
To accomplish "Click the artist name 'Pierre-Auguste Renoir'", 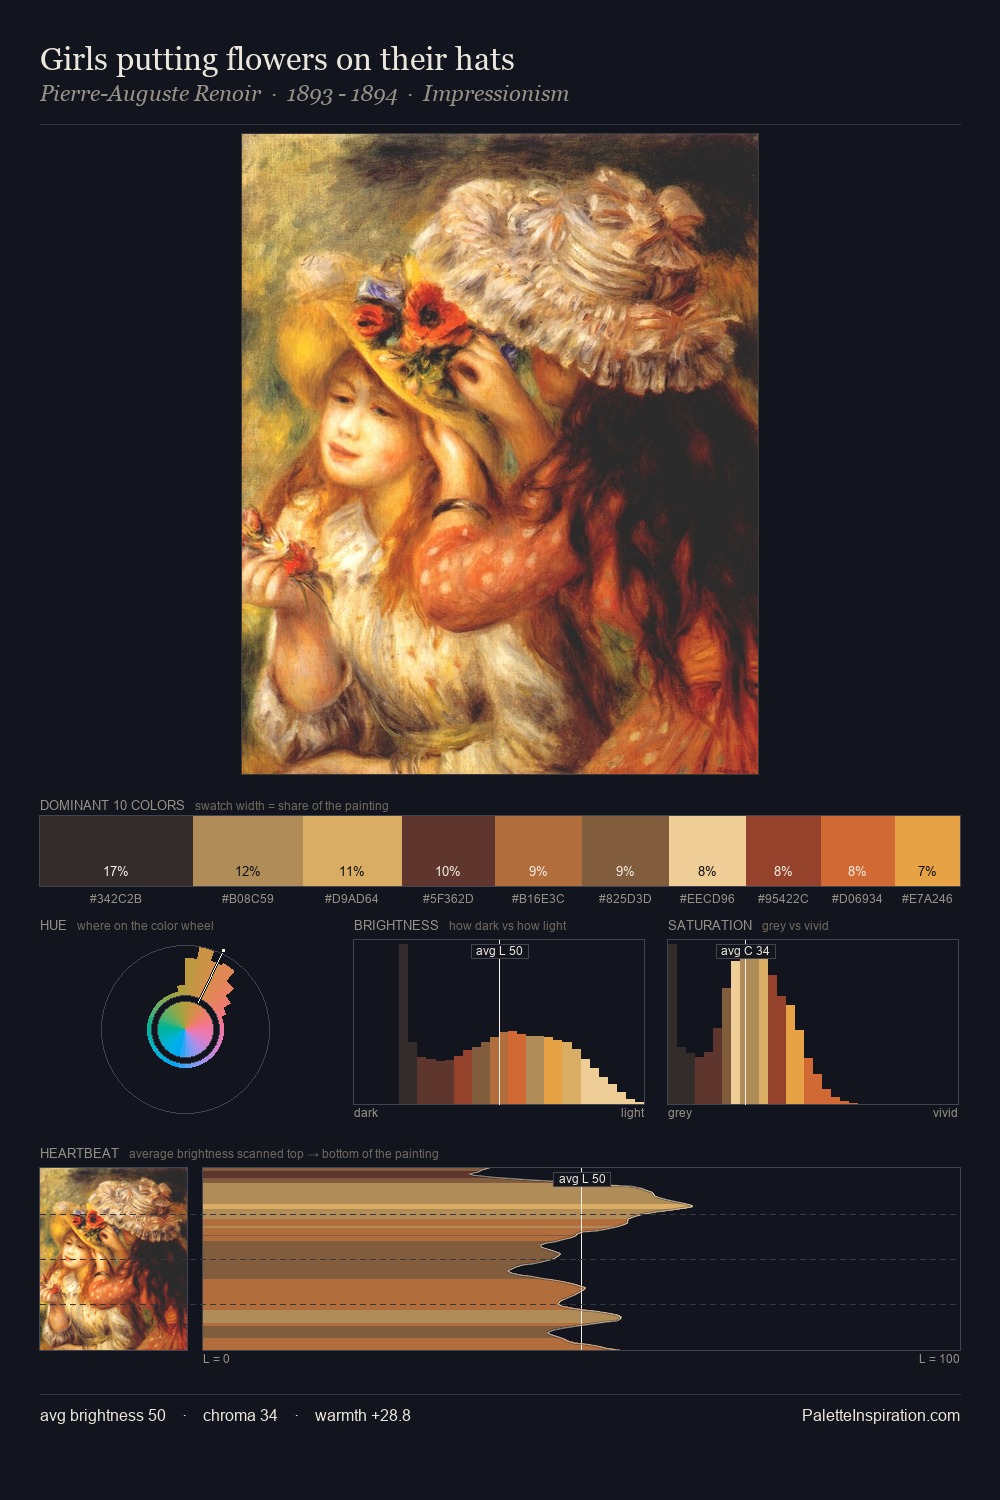I will click(150, 94).
